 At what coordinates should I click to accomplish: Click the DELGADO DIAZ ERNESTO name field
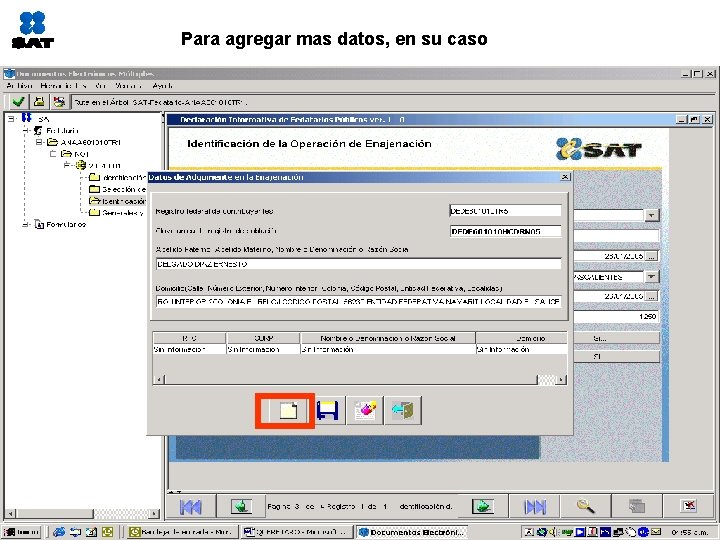(x=359, y=264)
